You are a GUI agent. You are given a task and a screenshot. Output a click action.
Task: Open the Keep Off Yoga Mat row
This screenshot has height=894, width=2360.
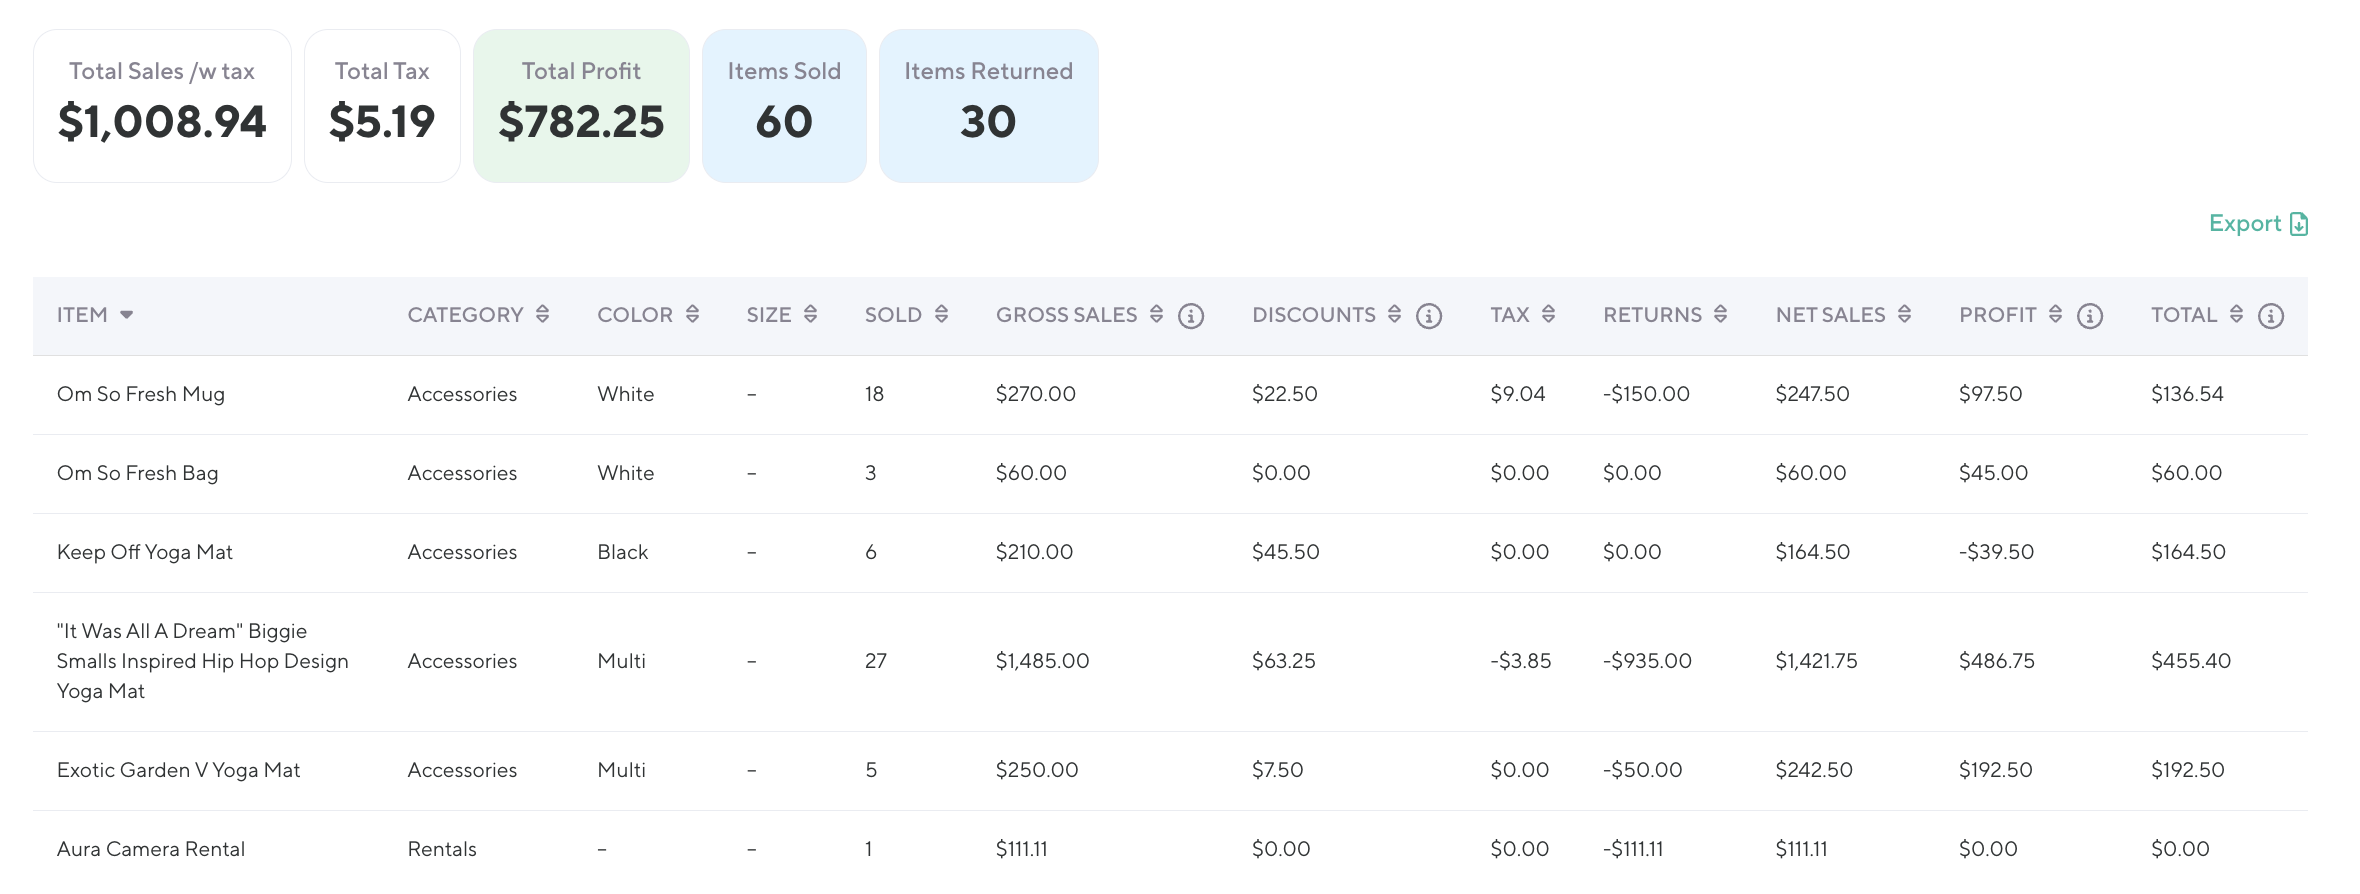click(x=145, y=552)
